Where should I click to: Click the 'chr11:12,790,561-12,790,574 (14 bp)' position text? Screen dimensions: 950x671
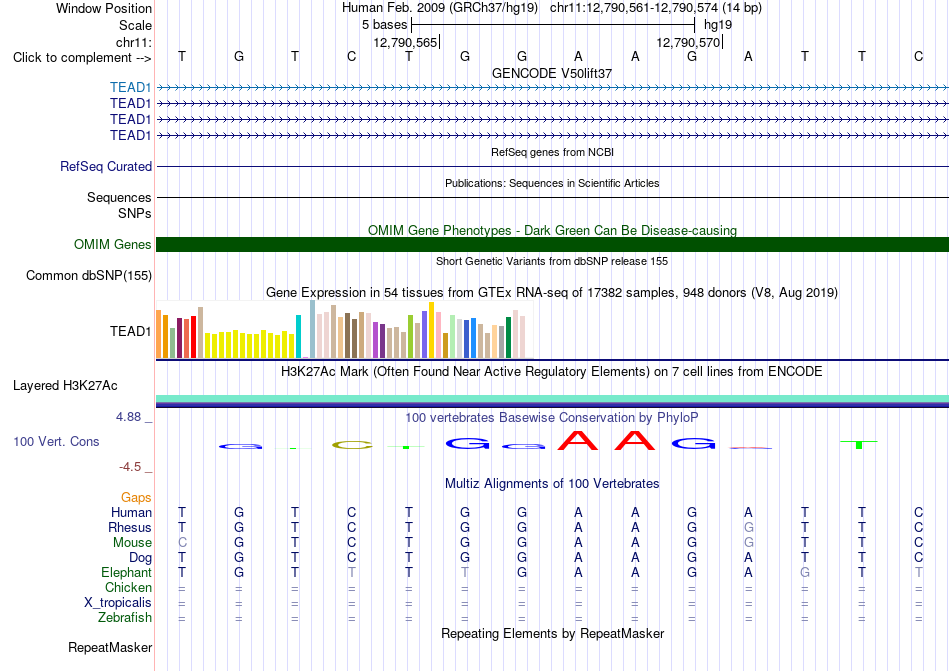(x=656, y=8)
